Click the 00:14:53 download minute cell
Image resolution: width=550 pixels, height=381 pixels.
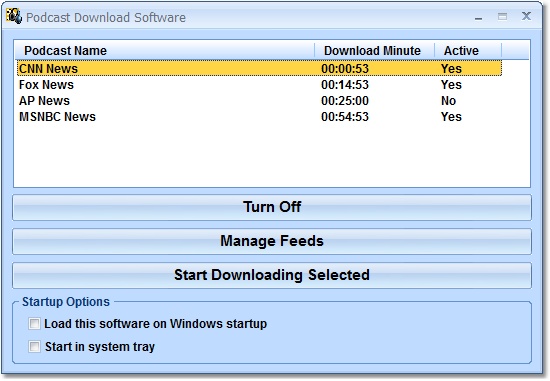(x=345, y=85)
